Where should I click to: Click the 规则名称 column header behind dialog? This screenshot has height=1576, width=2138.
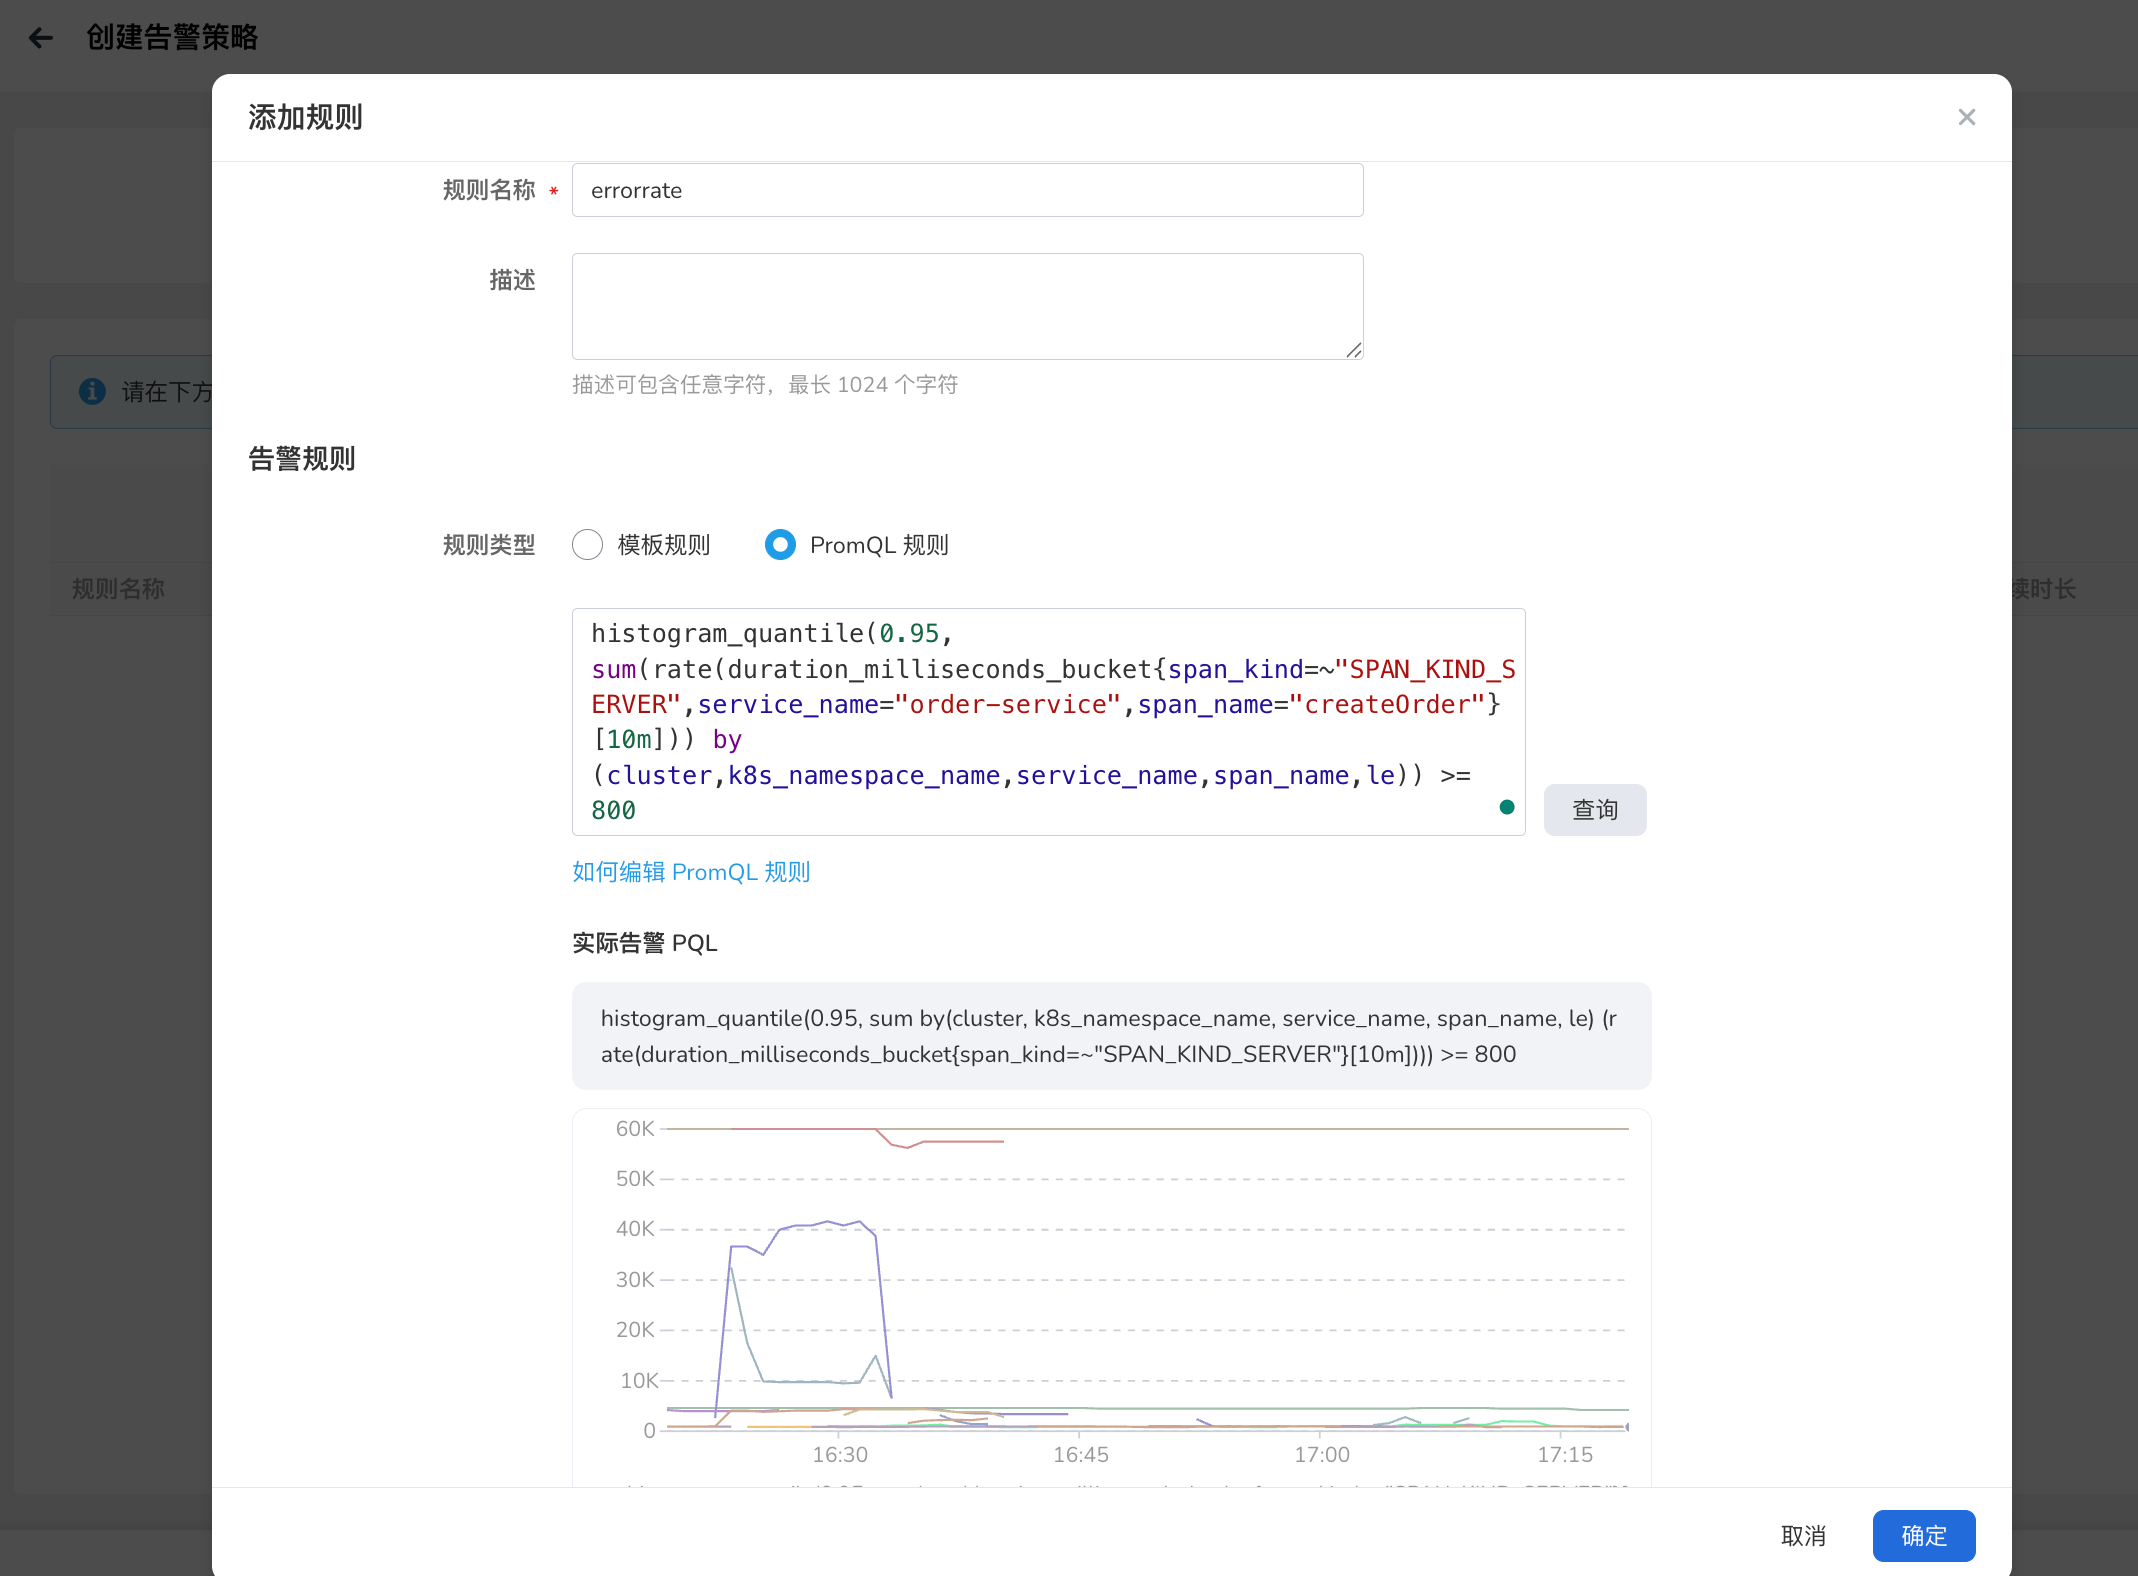click(118, 589)
